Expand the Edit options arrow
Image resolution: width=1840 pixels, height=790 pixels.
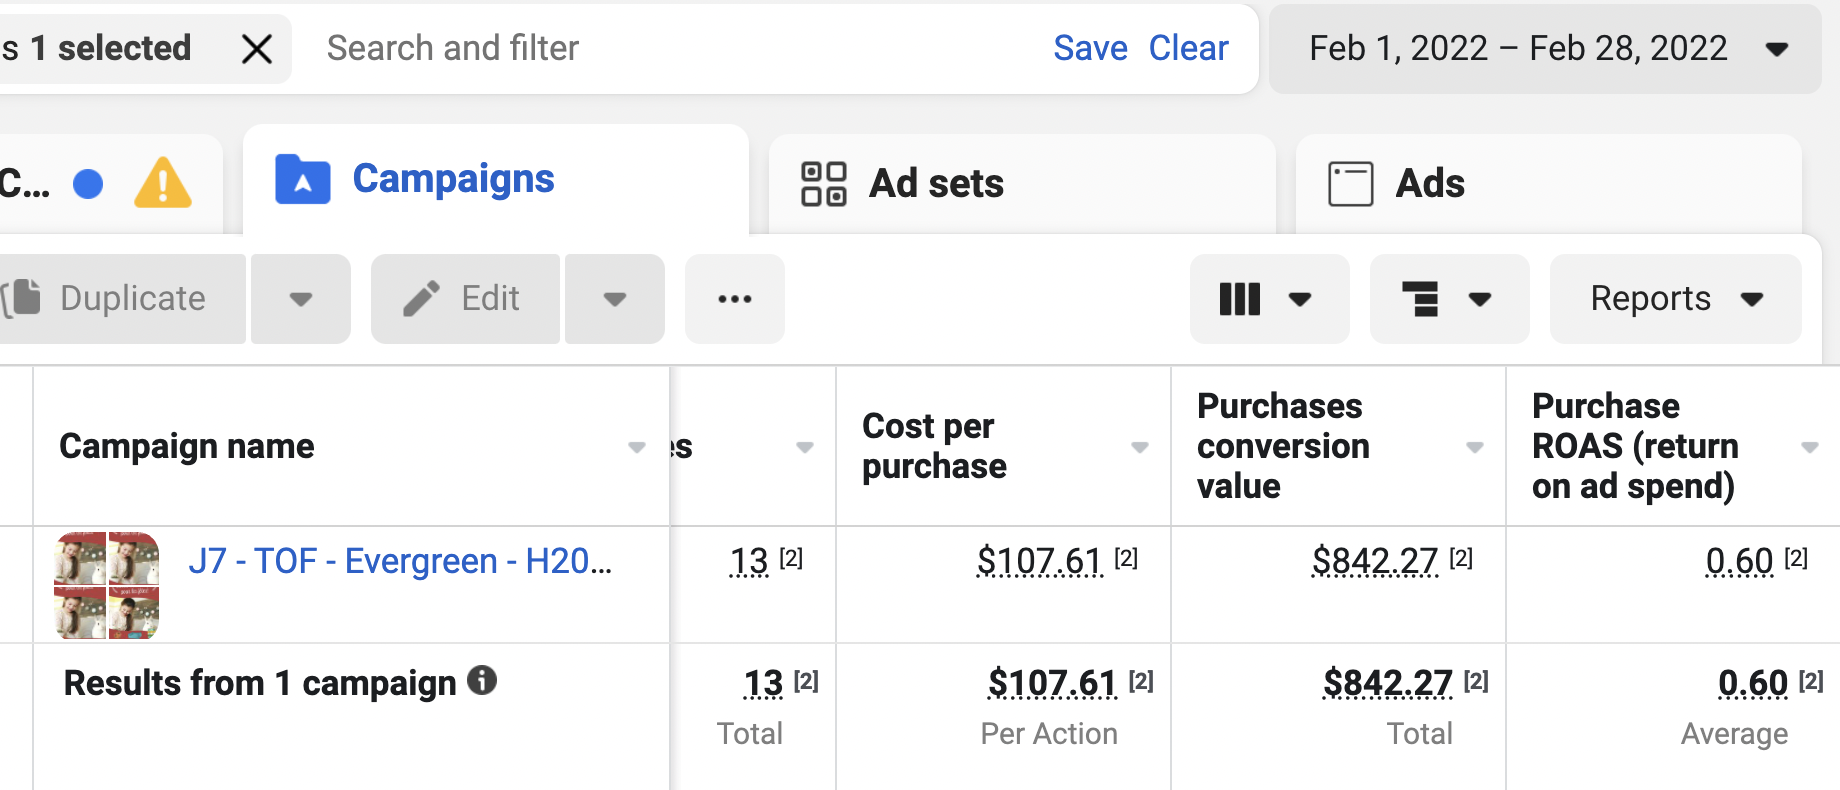coord(615,298)
